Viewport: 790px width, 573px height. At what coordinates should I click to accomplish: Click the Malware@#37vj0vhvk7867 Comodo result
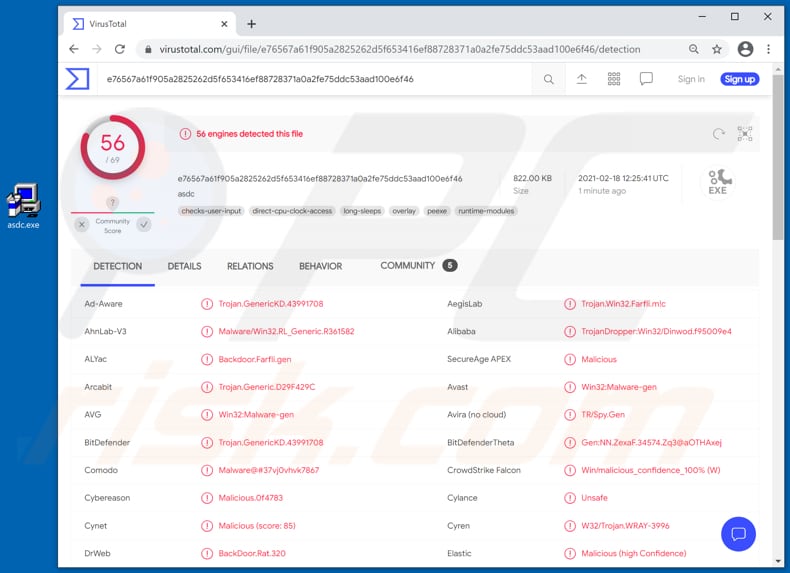pos(269,470)
